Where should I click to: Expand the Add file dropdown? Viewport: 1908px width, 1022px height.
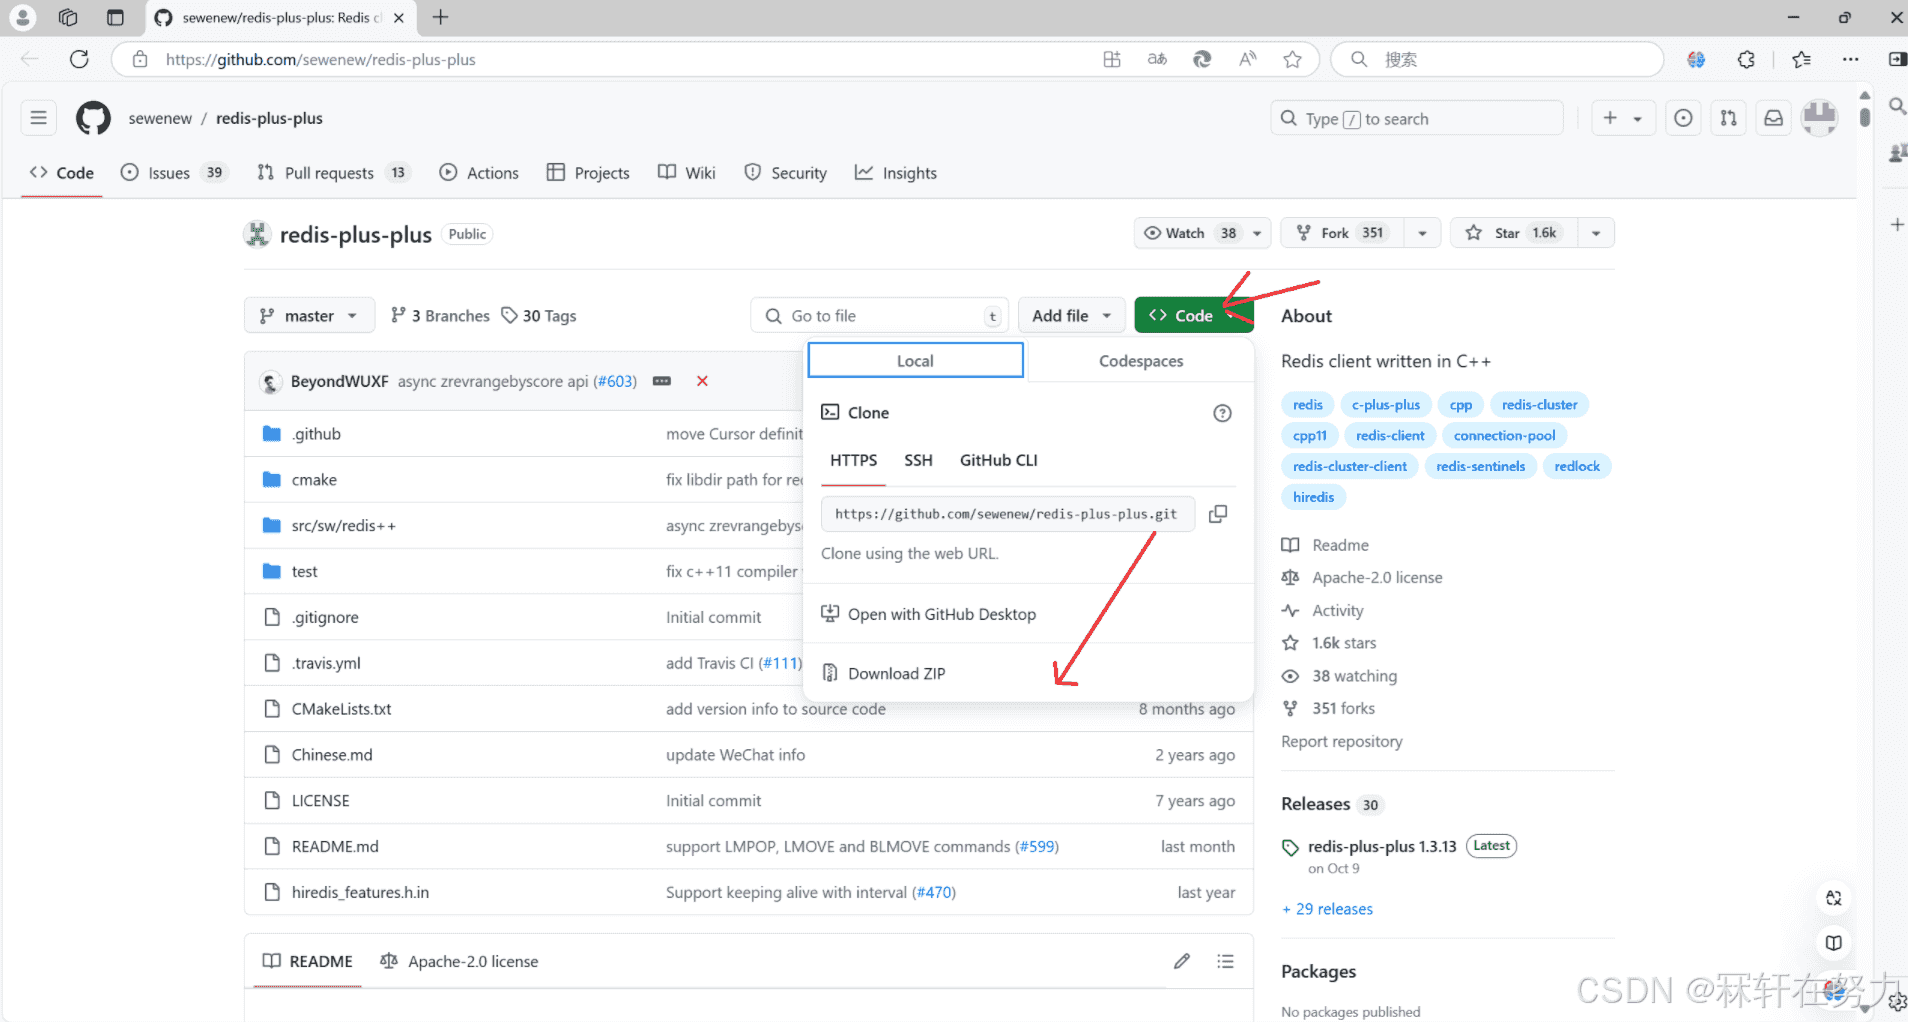click(1071, 315)
